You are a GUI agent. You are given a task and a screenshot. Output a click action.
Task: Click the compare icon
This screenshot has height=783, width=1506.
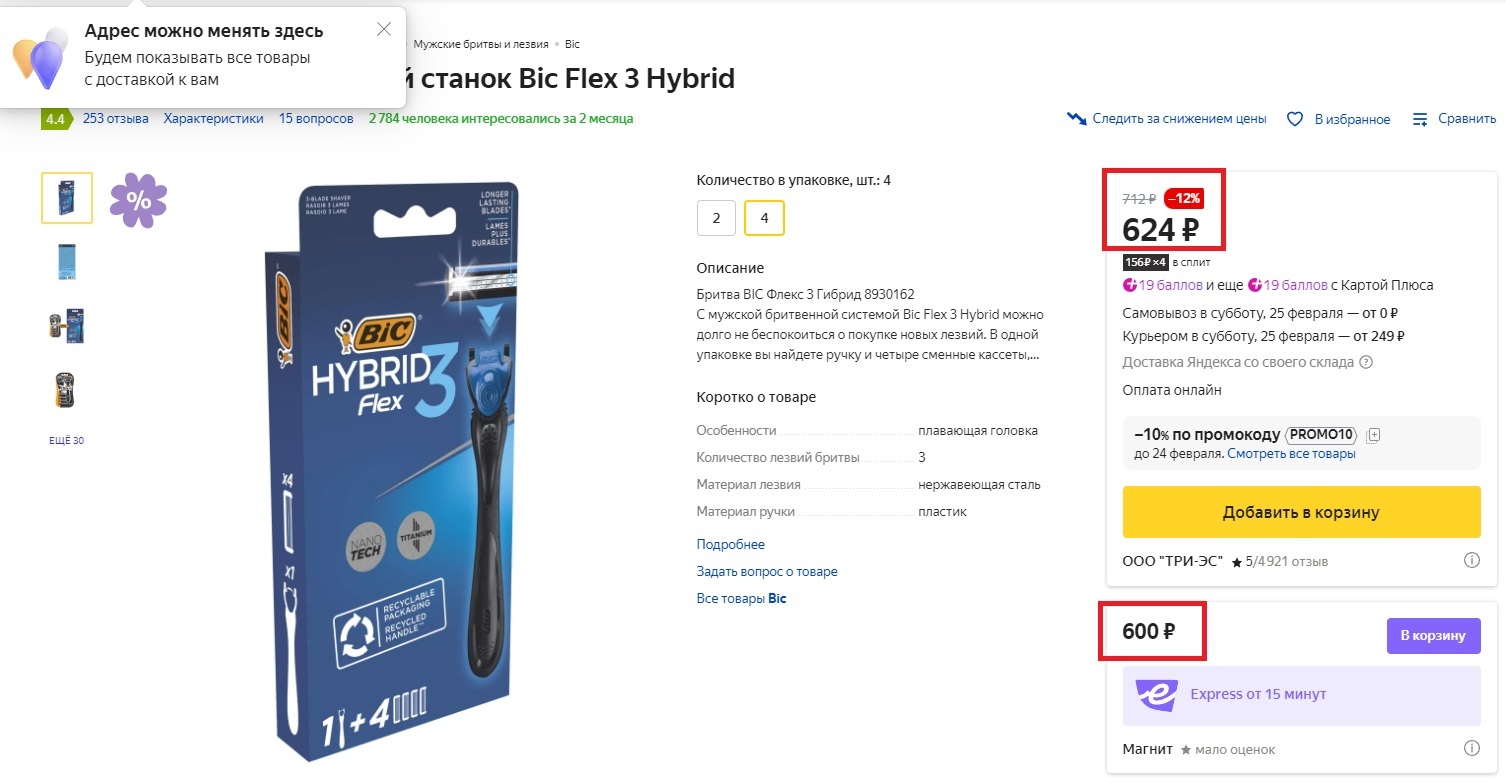click(1420, 119)
